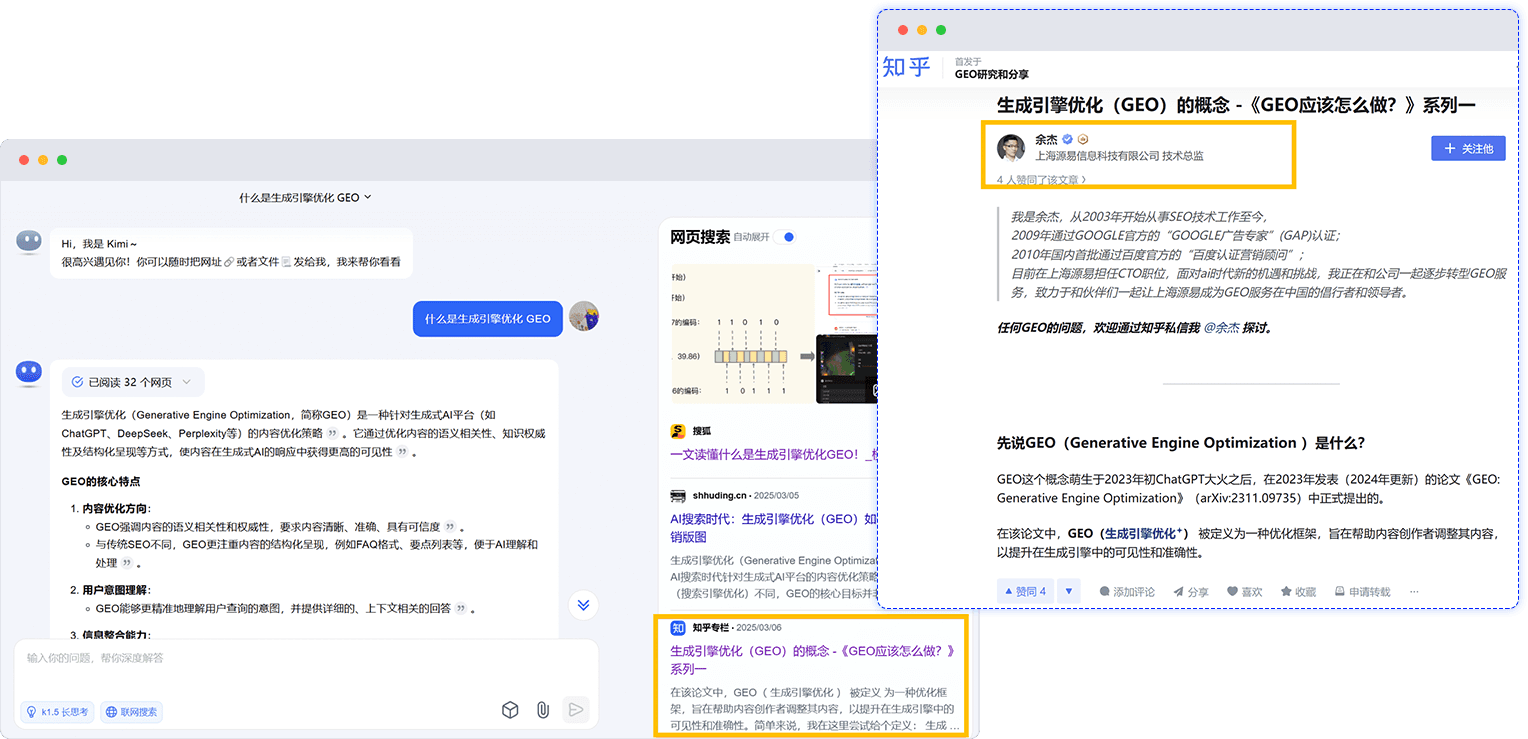1528x739 pixels.
Task: Click the downvote arrow next to 赞同 4
Action: click(1069, 591)
